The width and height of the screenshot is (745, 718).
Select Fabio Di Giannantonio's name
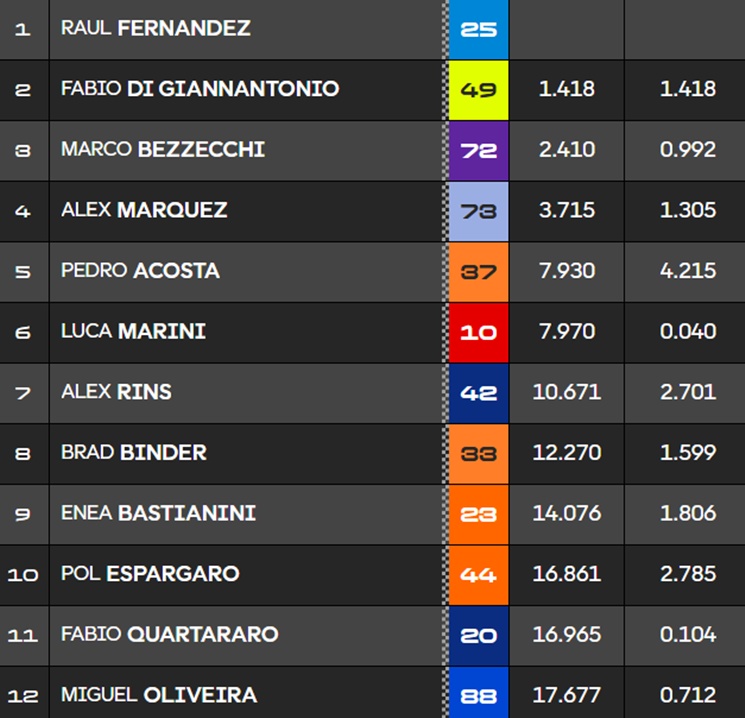click(x=199, y=89)
